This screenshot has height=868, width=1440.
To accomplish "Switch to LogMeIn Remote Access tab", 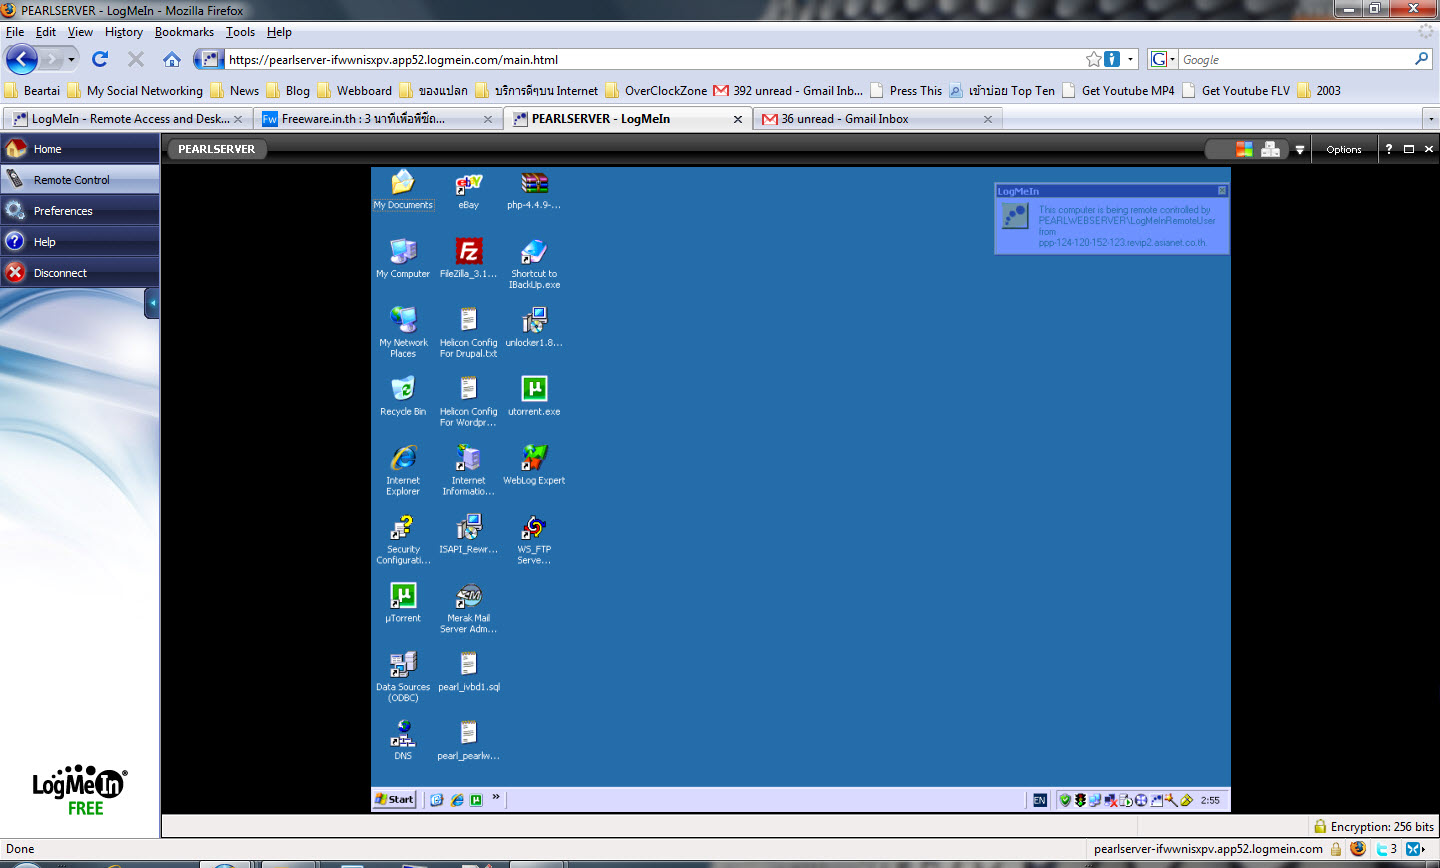I will pos(126,119).
